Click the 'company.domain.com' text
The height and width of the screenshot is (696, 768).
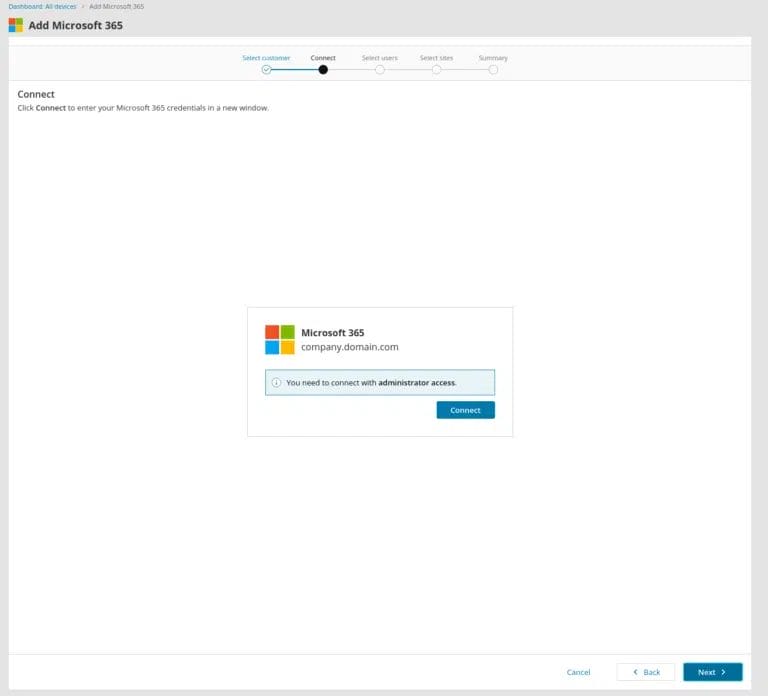(350, 347)
